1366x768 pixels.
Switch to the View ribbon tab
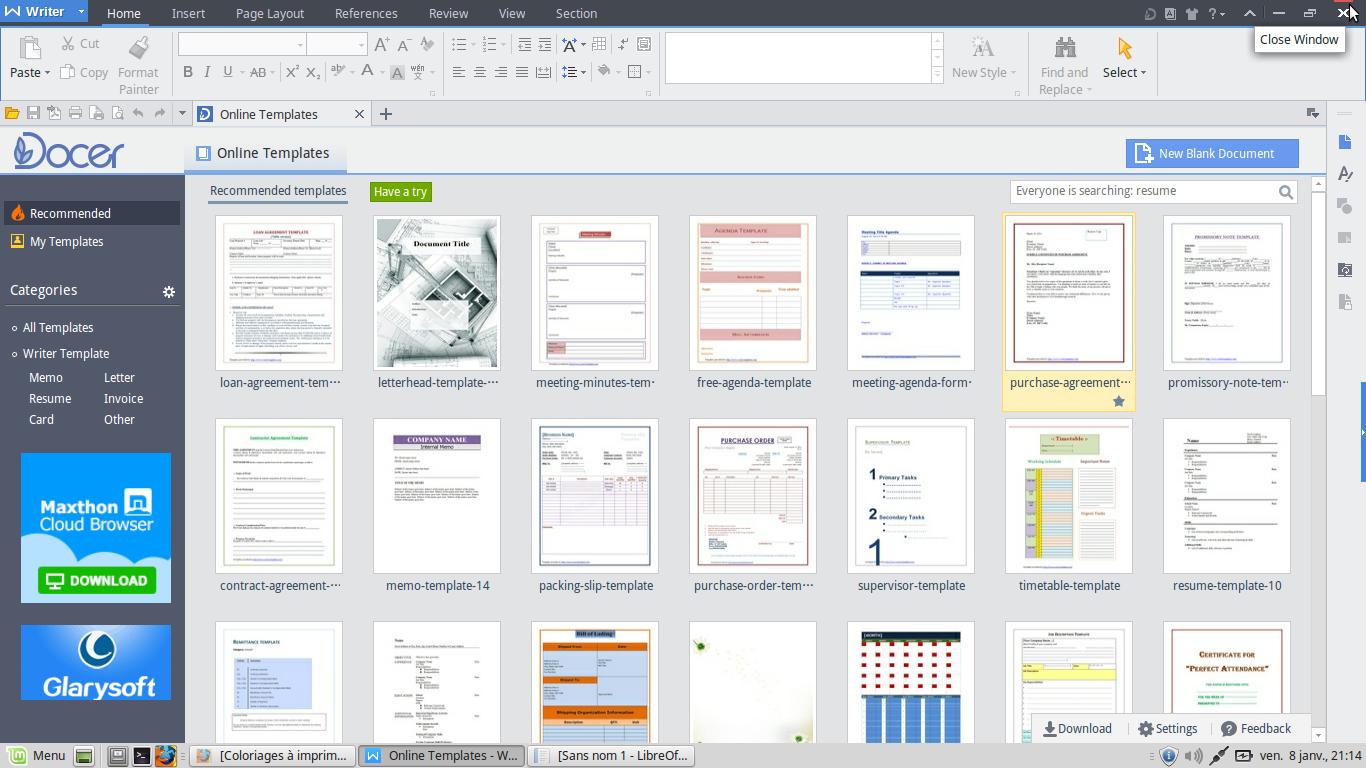pyautogui.click(x=512, y=13)
